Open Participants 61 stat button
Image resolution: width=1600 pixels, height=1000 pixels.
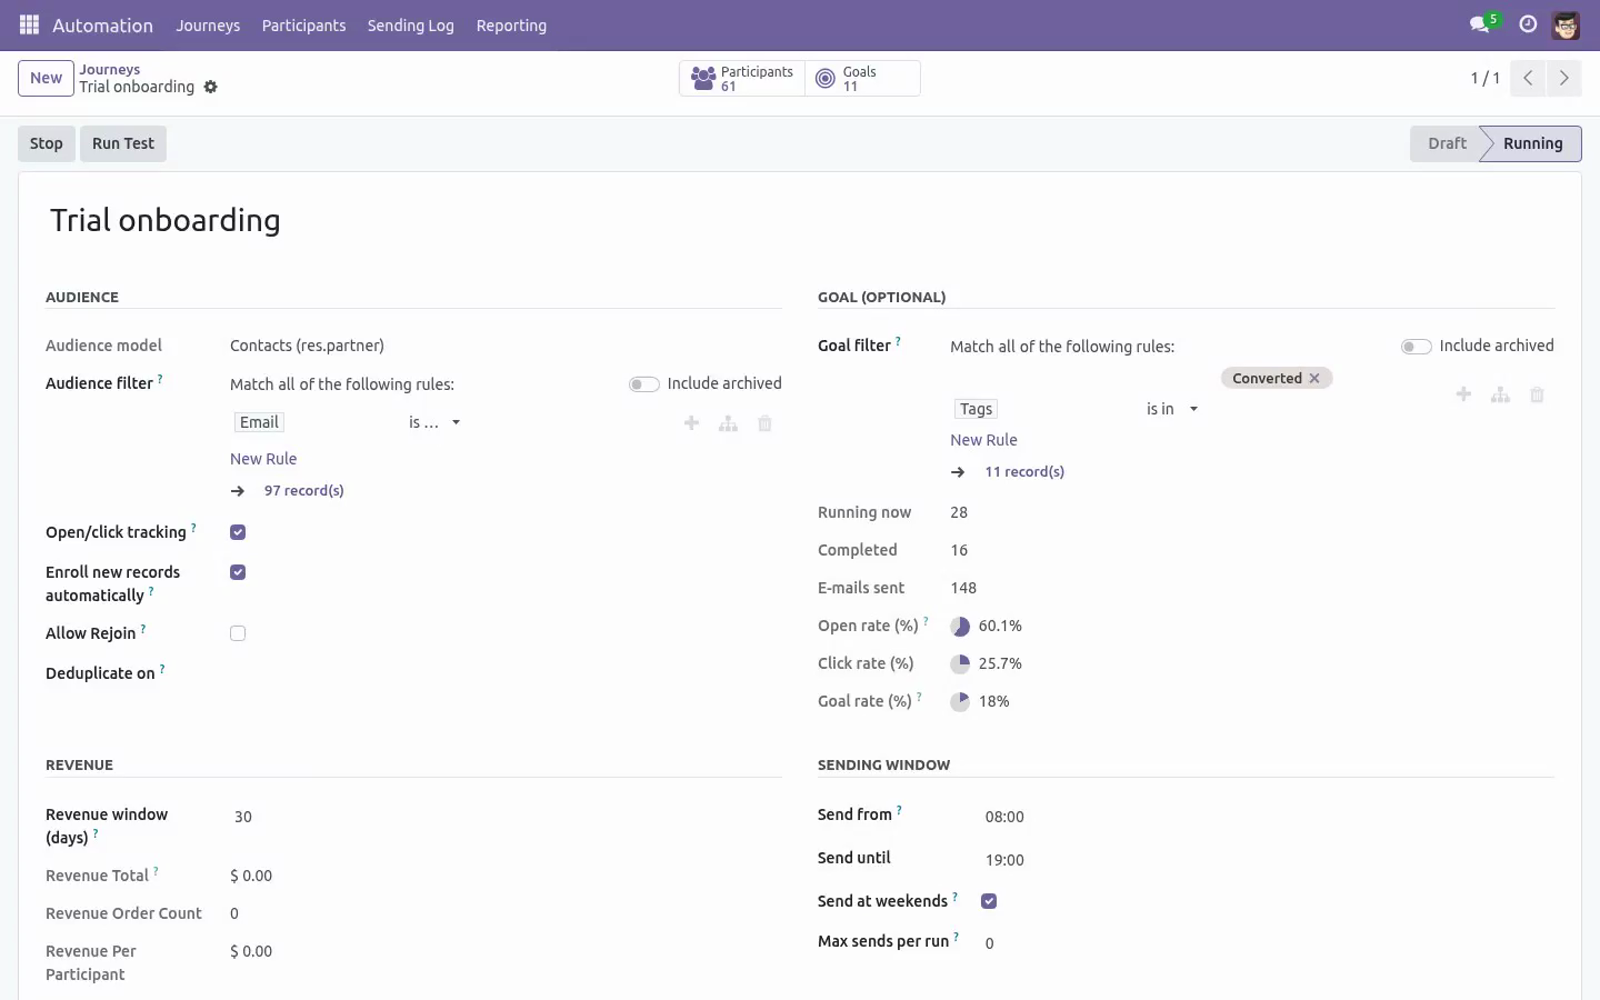[742, 78]
